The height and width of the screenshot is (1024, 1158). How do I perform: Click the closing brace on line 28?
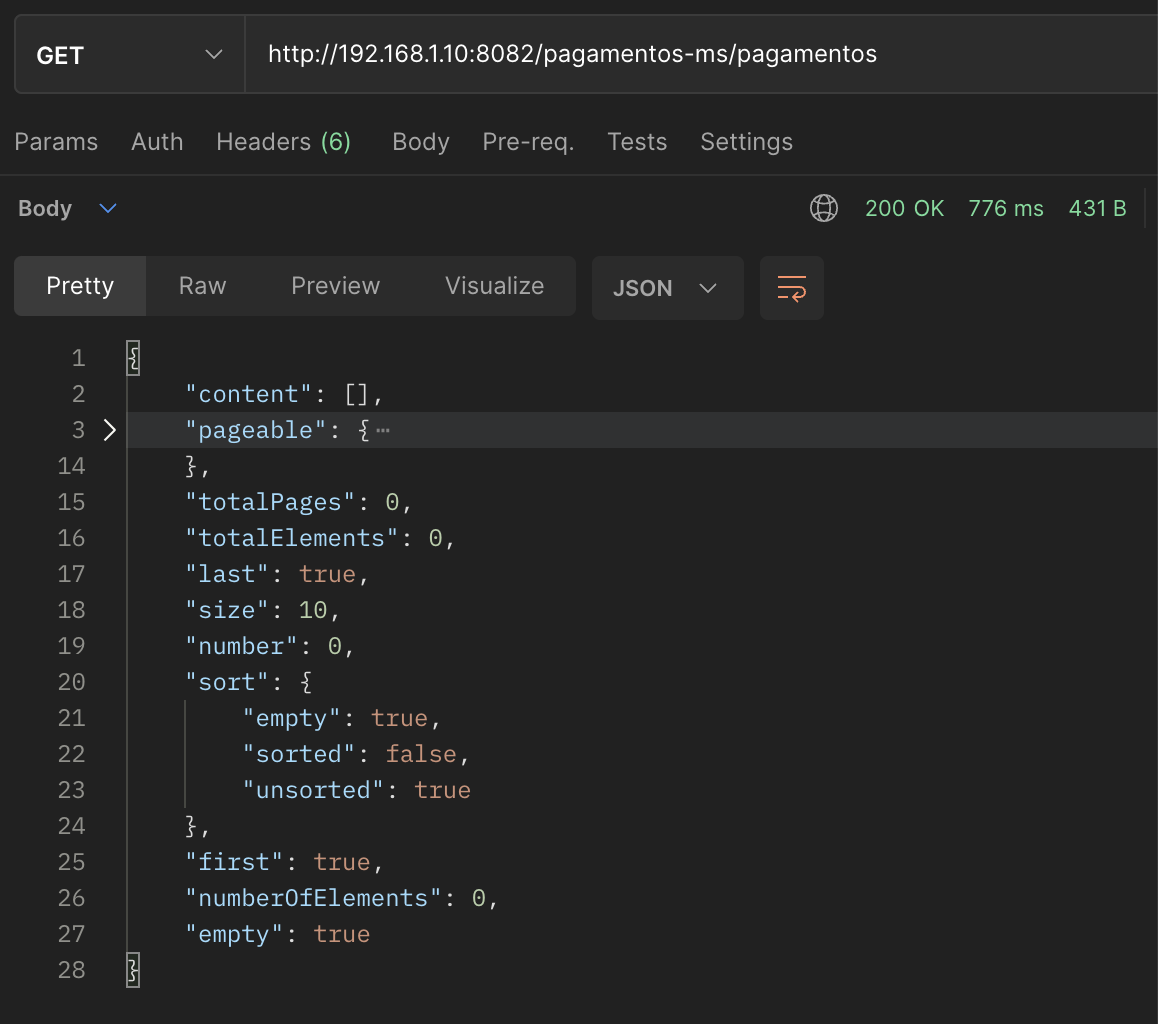click(x=134, y=970)
